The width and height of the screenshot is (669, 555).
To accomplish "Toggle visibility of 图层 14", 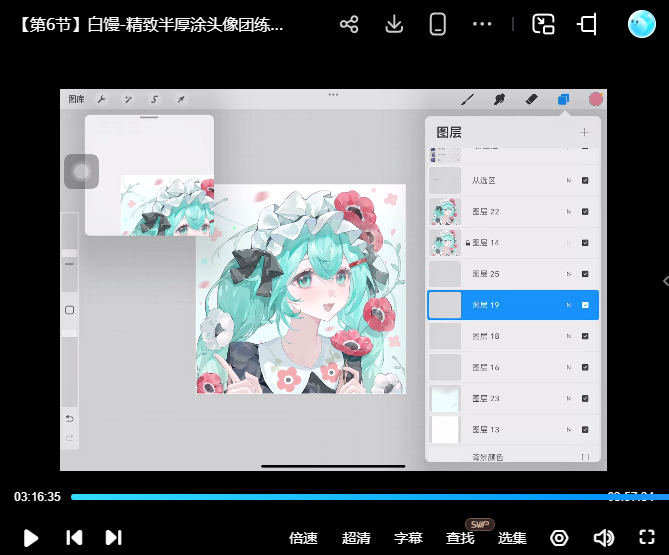I will (585, 243).
